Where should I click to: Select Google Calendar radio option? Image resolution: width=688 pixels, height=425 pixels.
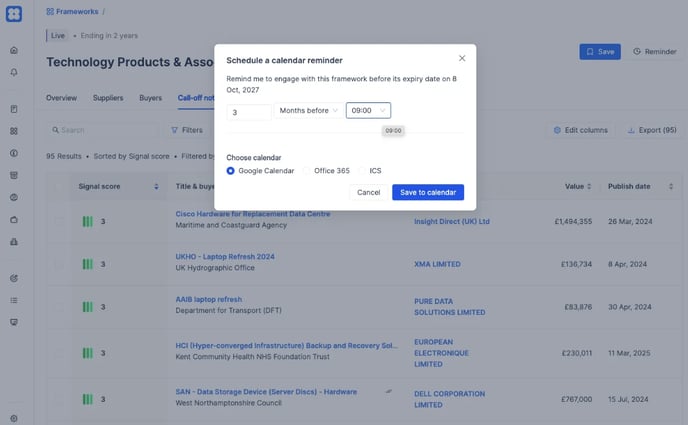tap(230, 171)
